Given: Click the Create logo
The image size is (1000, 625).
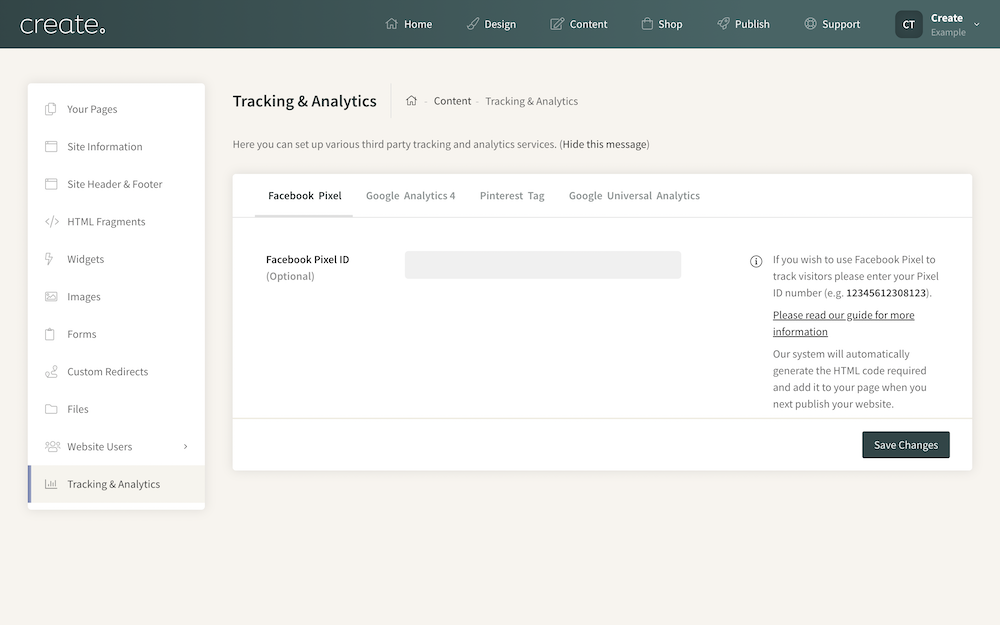Looking at the screenshot, I should pos(62,25).
